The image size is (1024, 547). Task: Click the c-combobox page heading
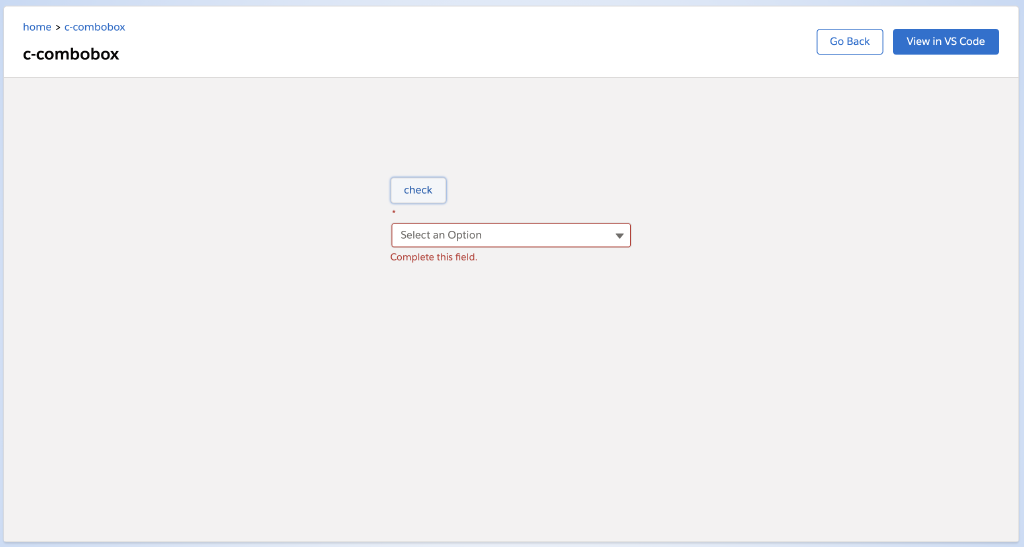tap(71, 54)
